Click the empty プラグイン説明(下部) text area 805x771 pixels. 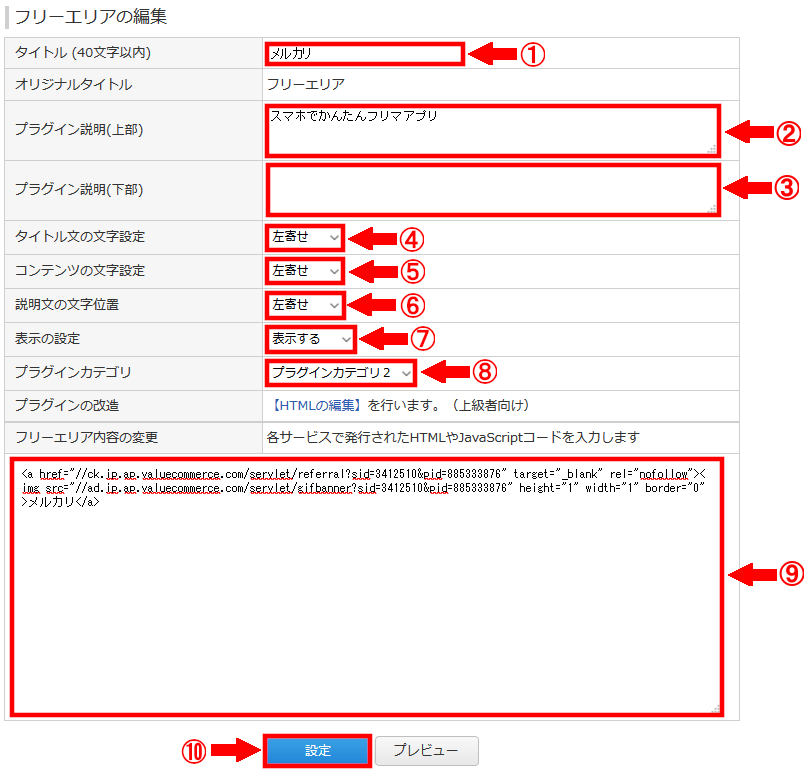pos(493,190)
